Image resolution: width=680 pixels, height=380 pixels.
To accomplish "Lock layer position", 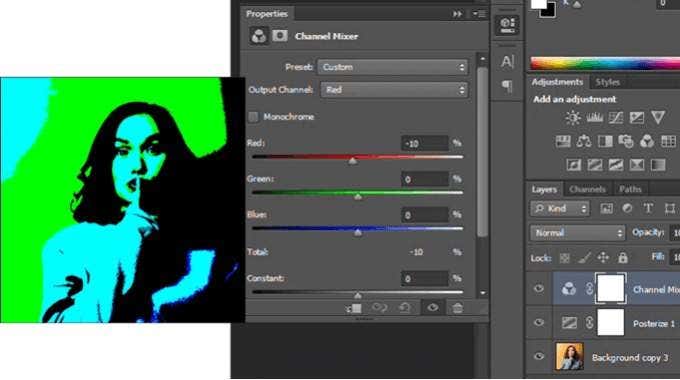I will point(603,258).
